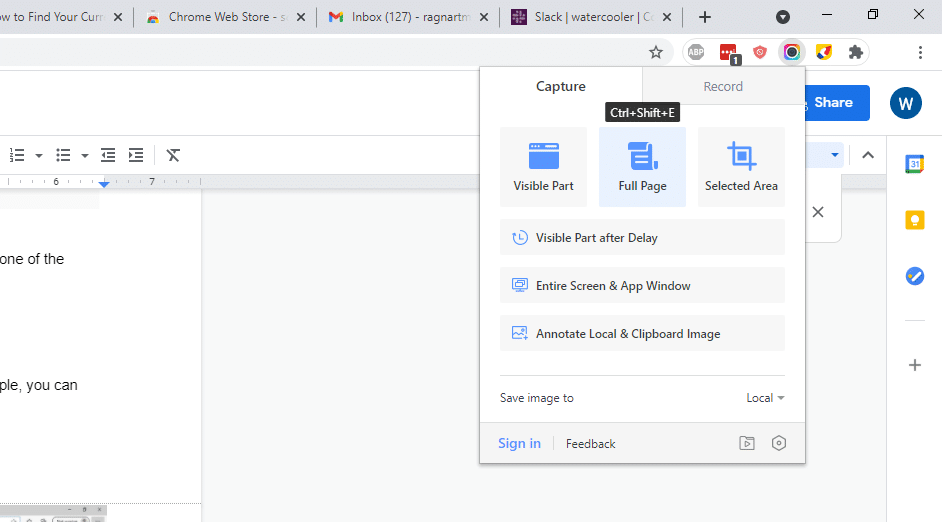Open recorded videos folder icon
Image resolution: width=942 pixels, height=522 pixels.
tap(747, 443)
